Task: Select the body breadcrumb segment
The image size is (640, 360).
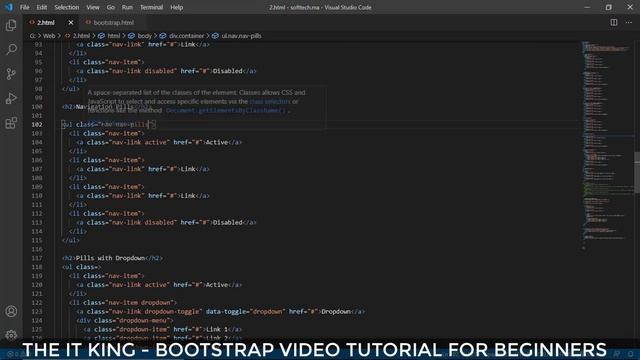Action: click(x=144, y=36)
